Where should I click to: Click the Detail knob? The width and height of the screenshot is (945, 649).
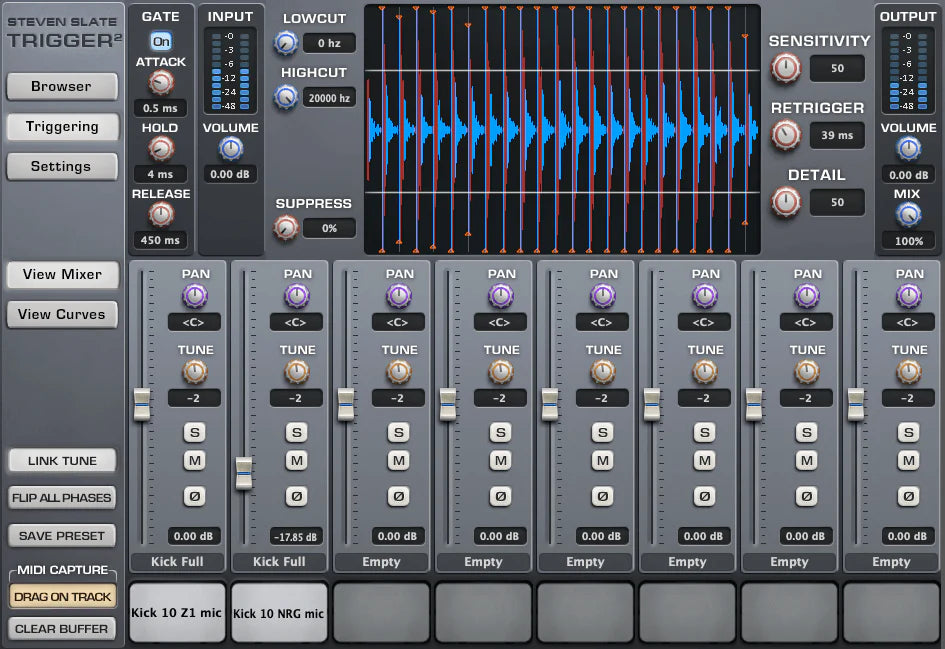[786, 203]
